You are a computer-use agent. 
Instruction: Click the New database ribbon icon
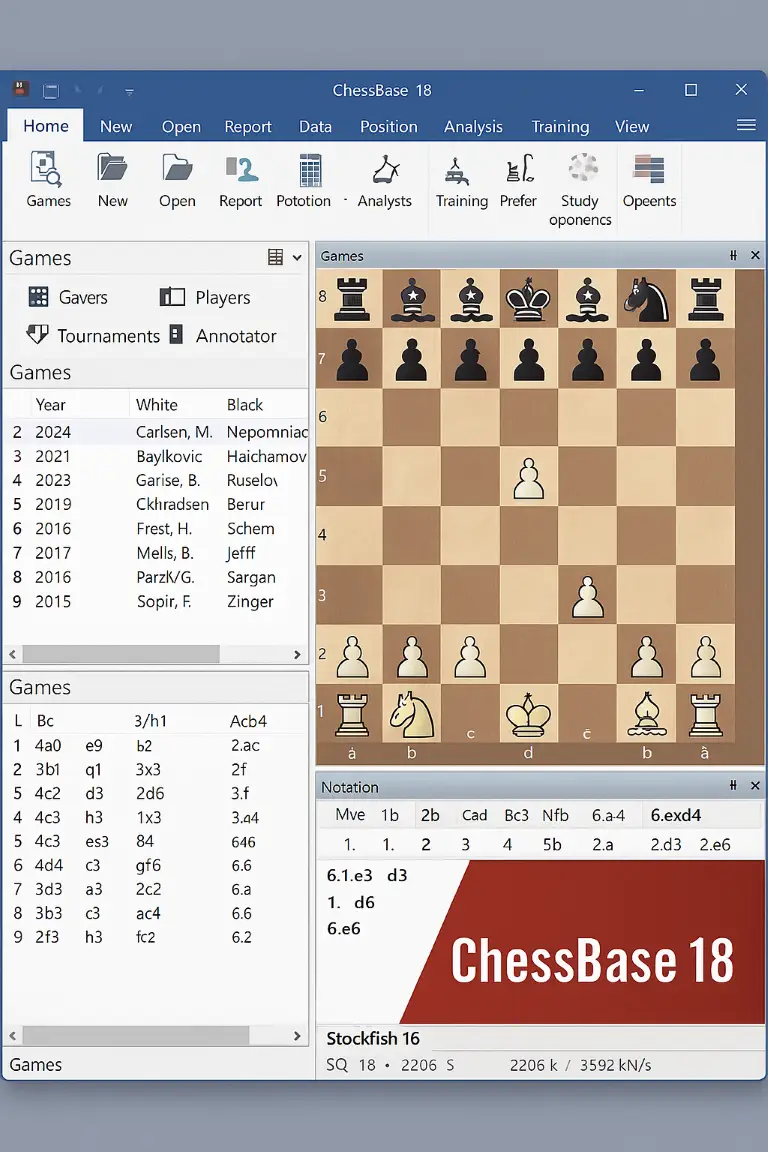(112, 180)
